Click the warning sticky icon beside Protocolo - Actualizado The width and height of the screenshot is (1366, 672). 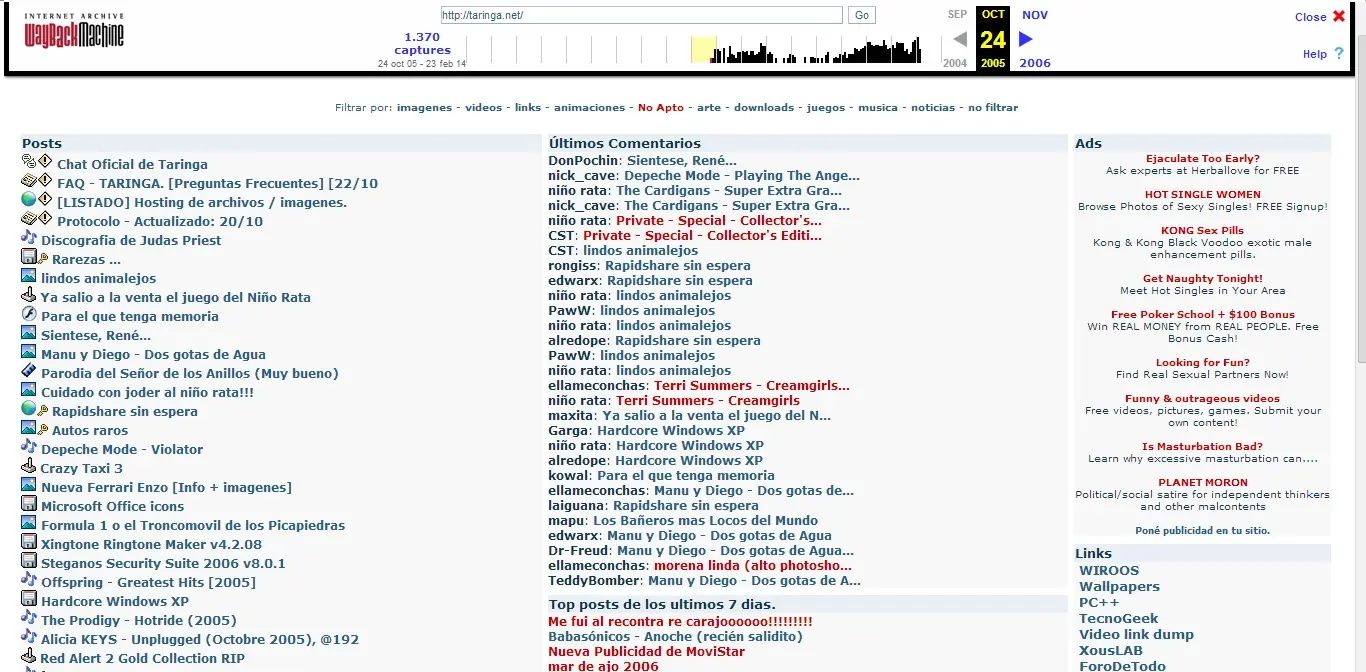[x=45, y=219]
